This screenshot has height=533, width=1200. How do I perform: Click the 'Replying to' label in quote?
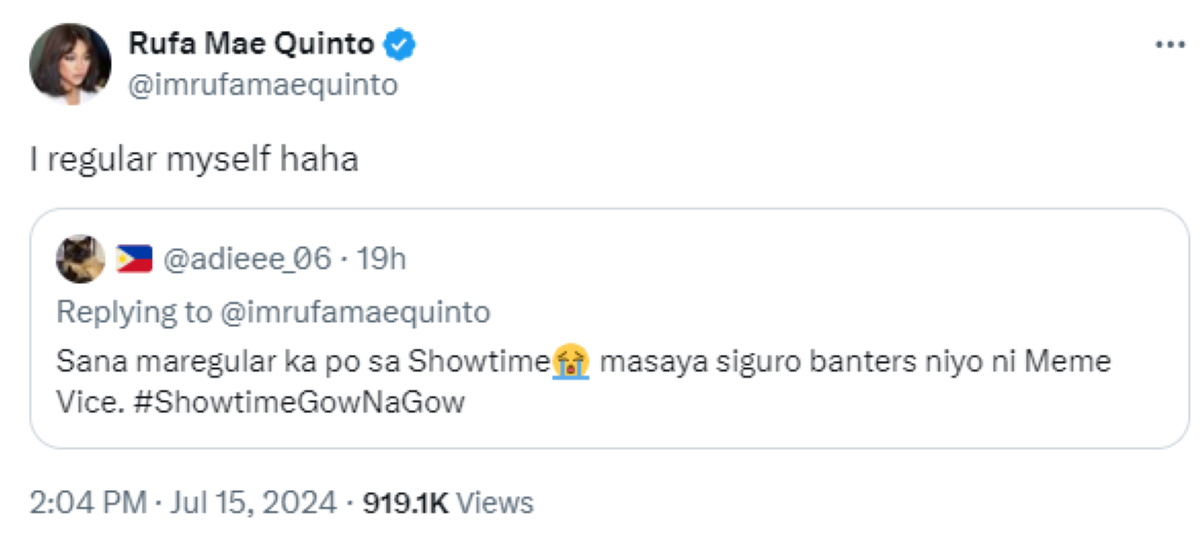pos(134,313)
